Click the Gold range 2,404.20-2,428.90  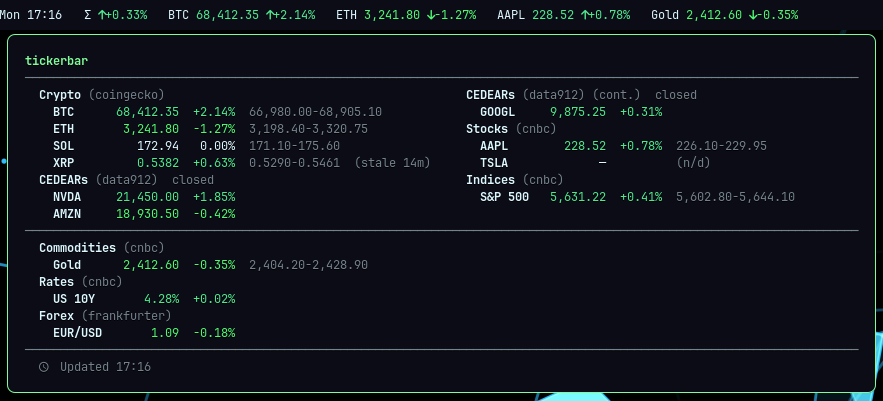point(309,265)
